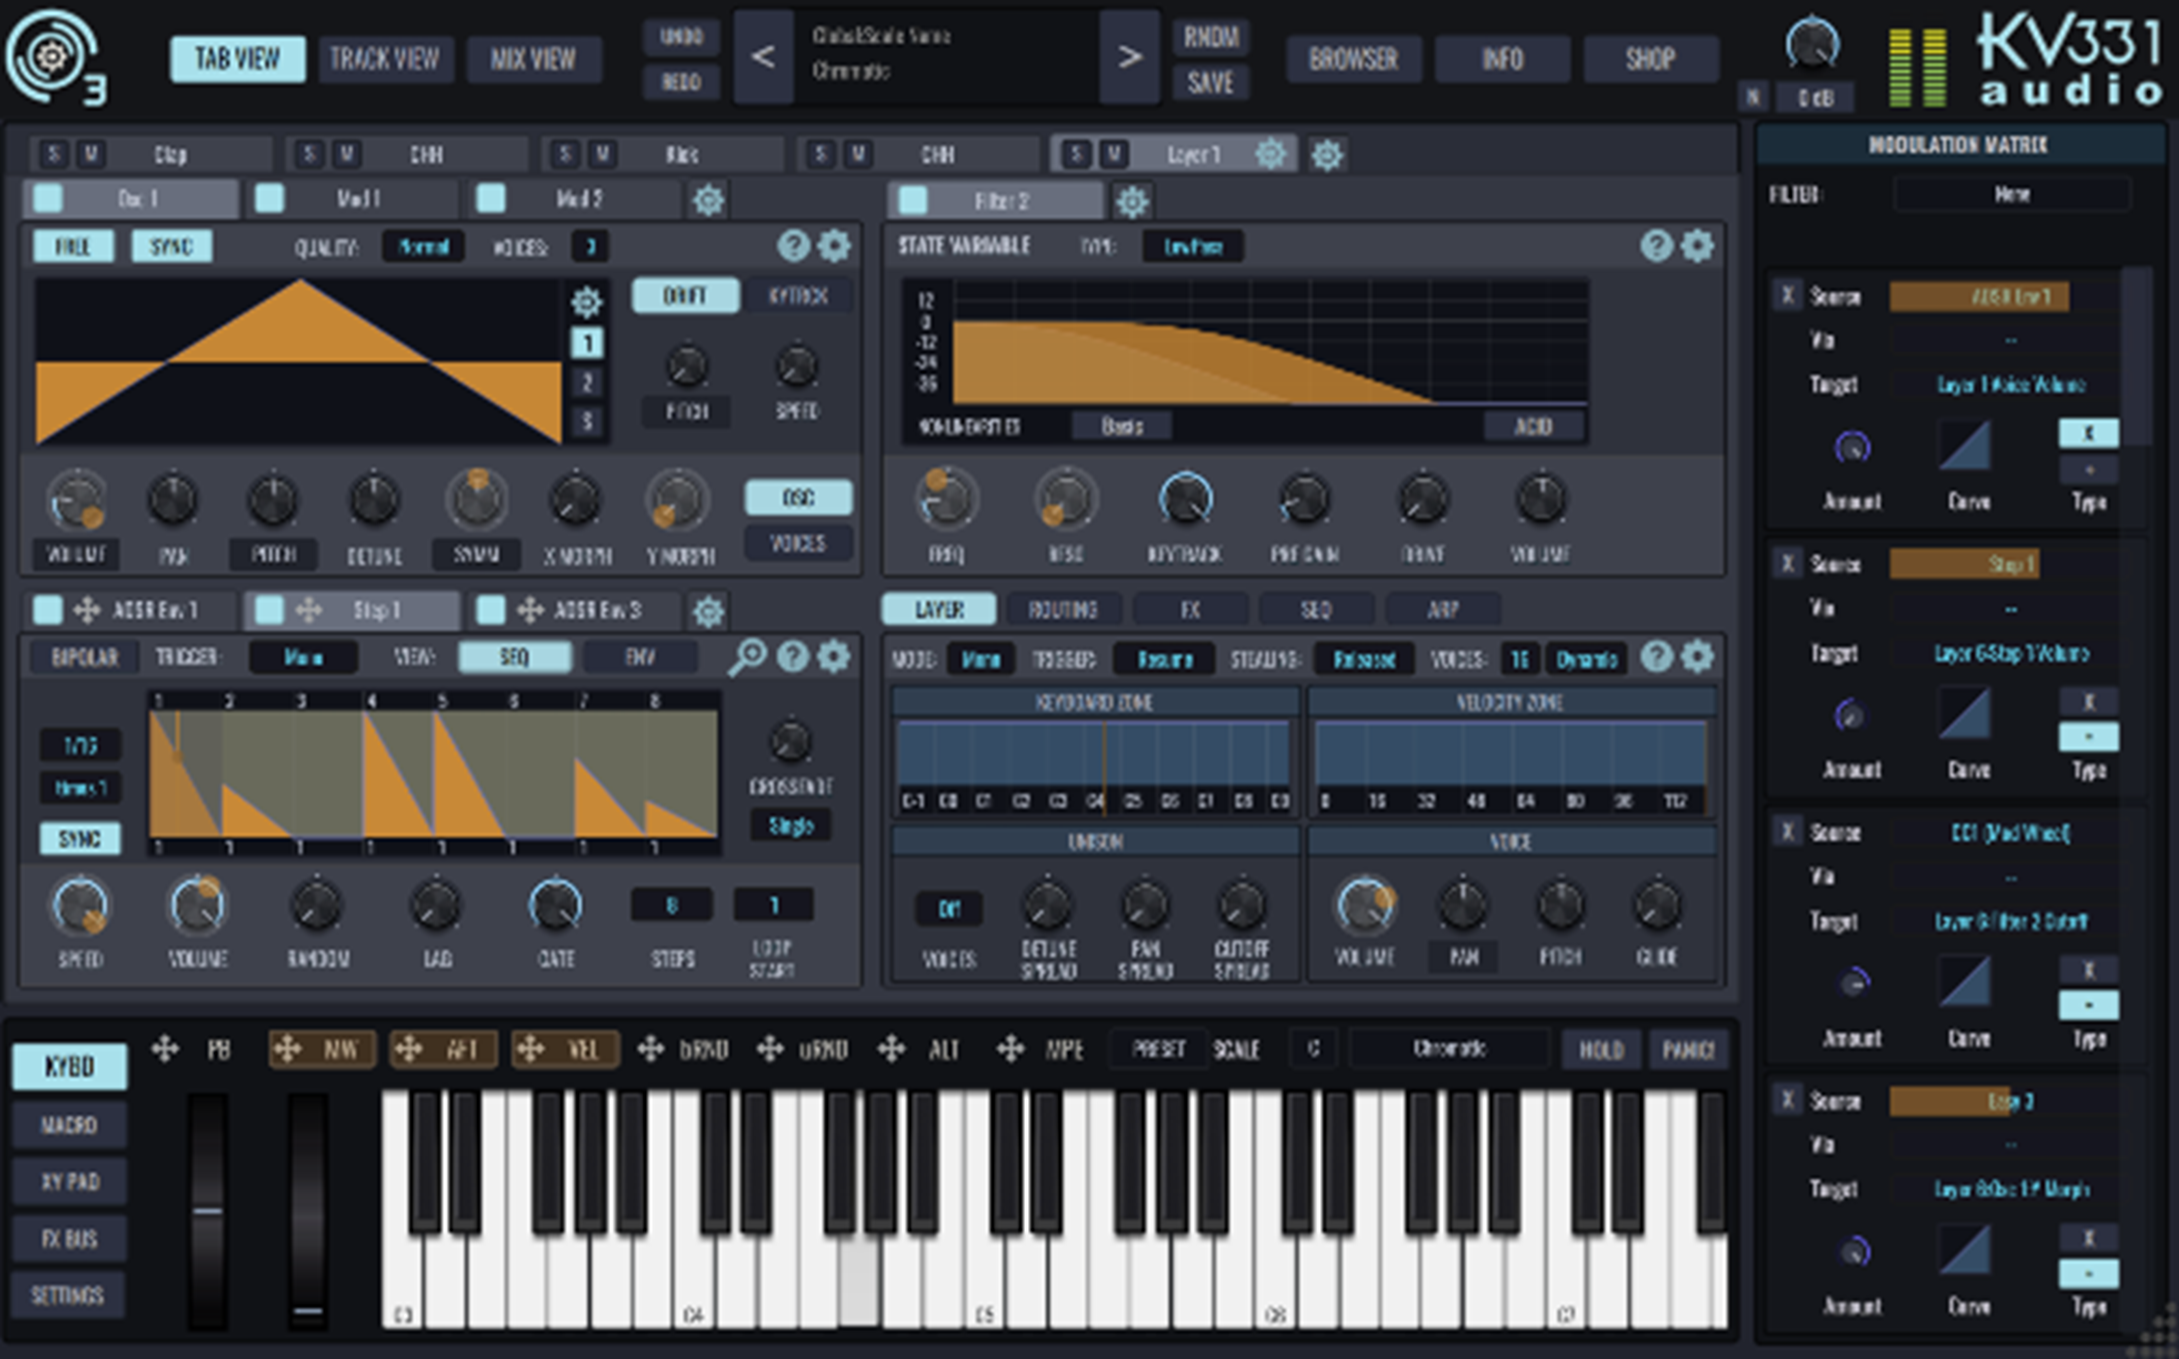Open filter panel settings gear
2179x1359 pixels.
pos(1697,246)
